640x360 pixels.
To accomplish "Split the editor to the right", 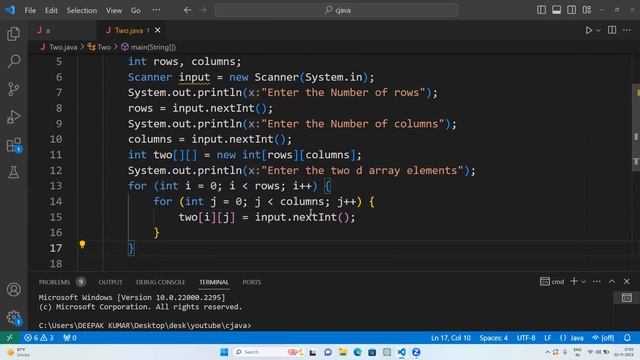I will pos(612,30).
